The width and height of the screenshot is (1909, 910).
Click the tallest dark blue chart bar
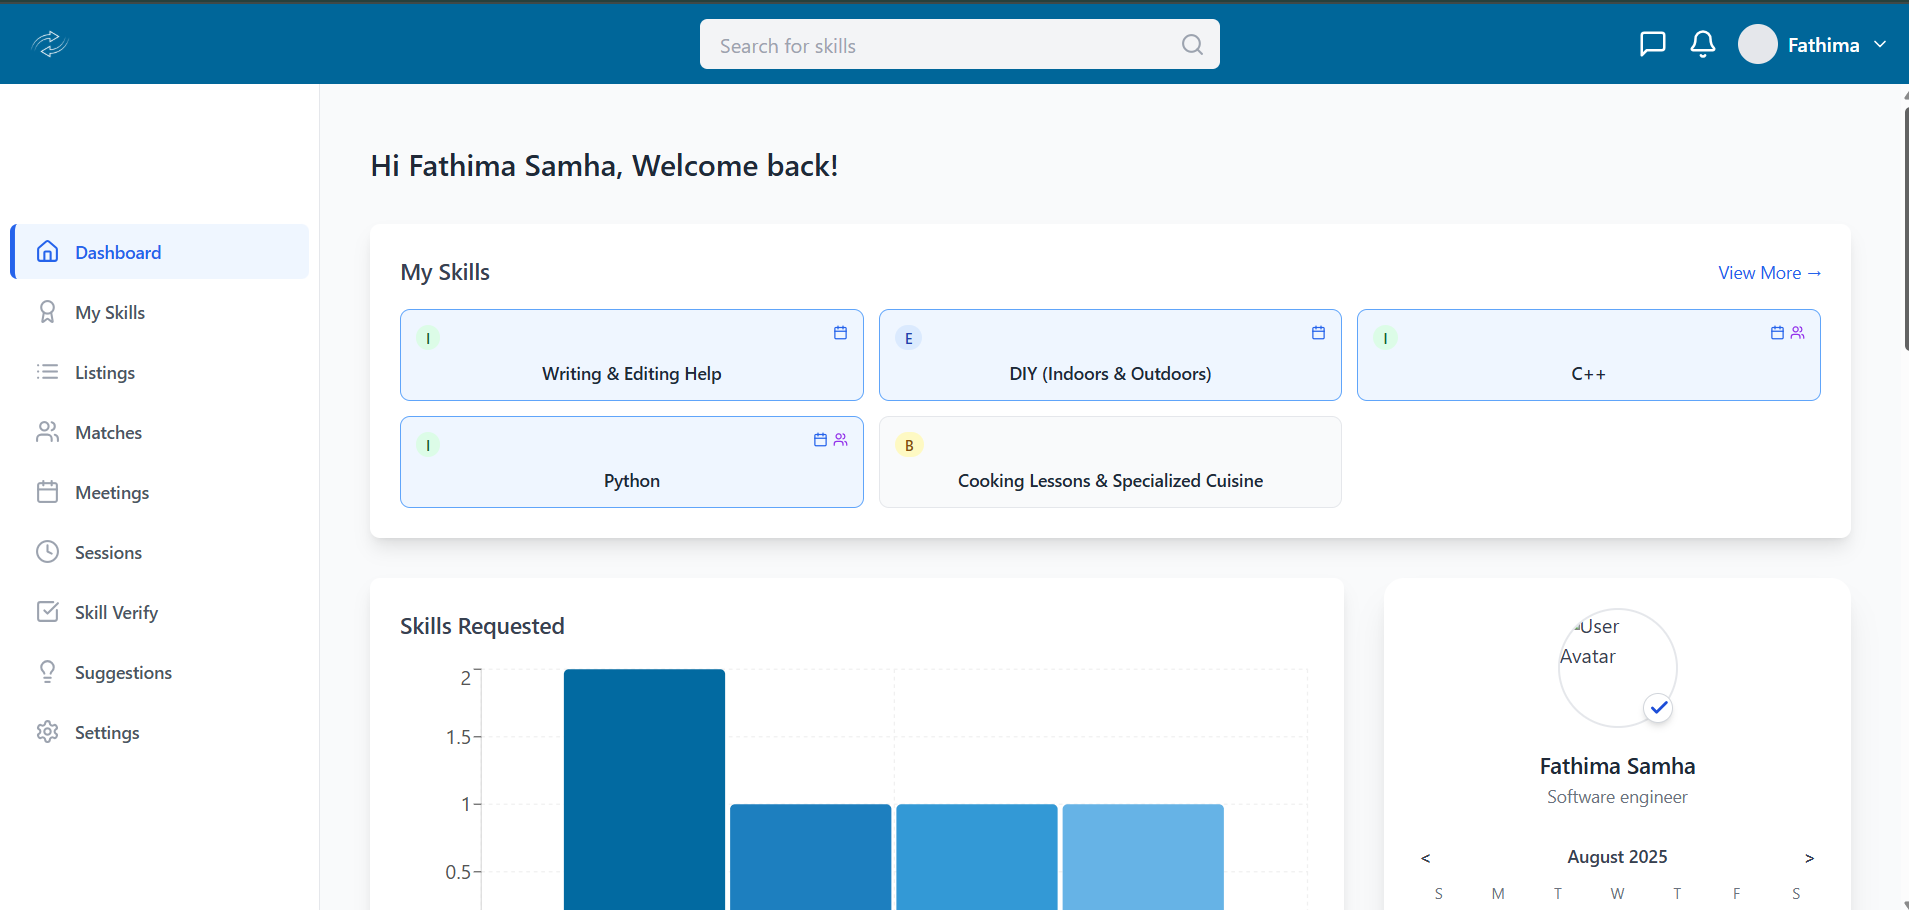point(644,788)
